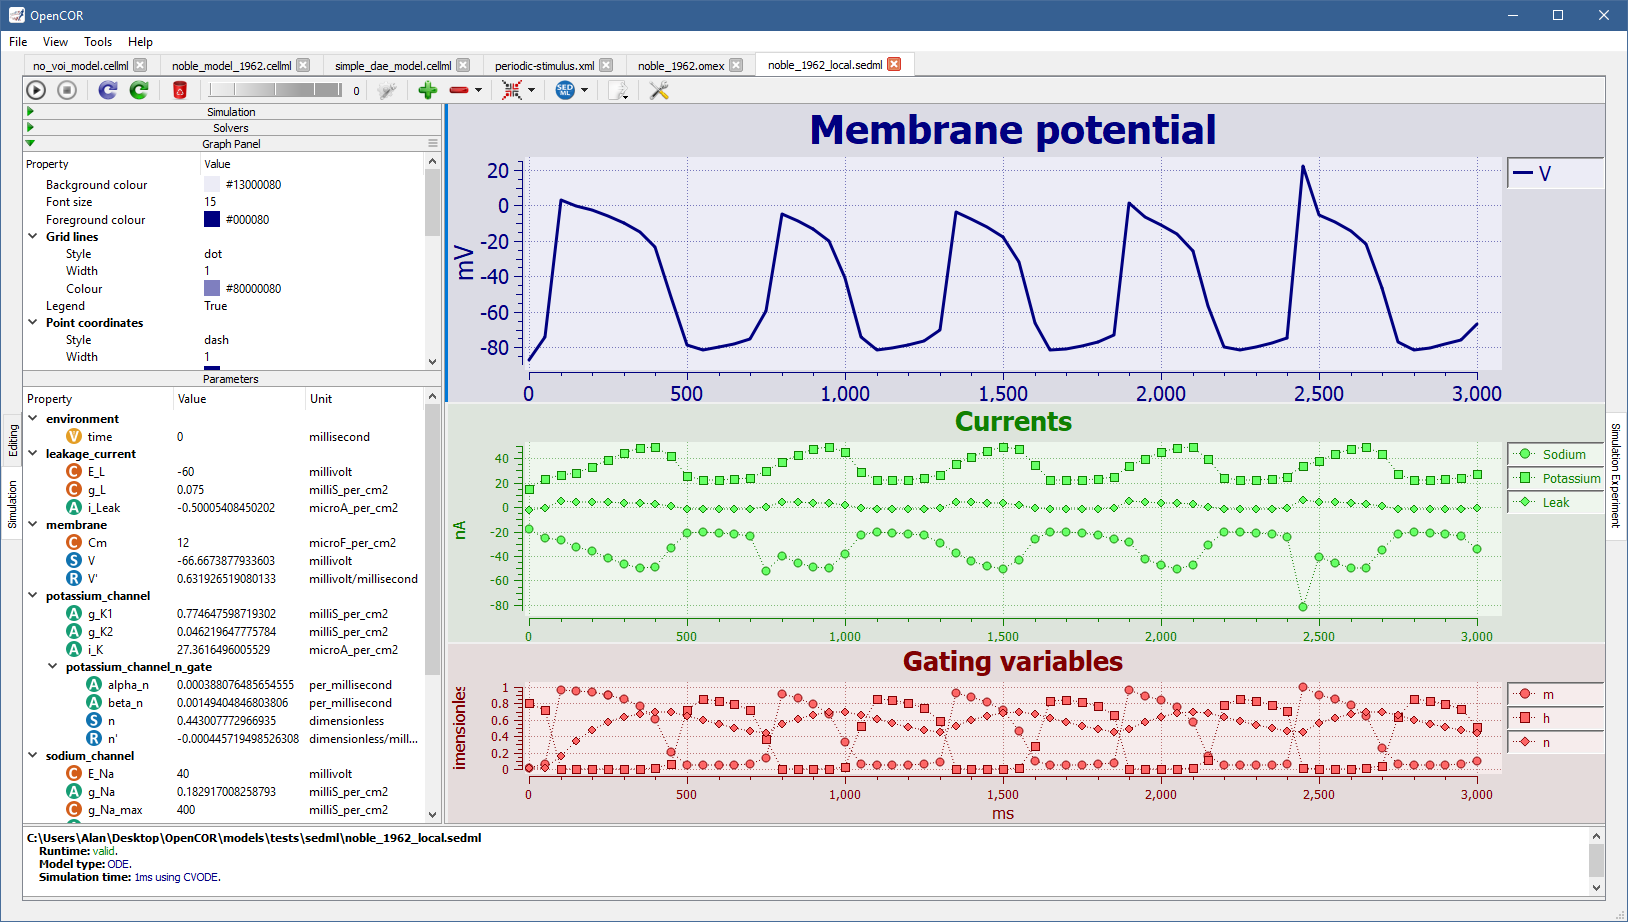Click the blue reset model parameters icon
This screenshot has width=1628, height=922.
coord(108,90)
